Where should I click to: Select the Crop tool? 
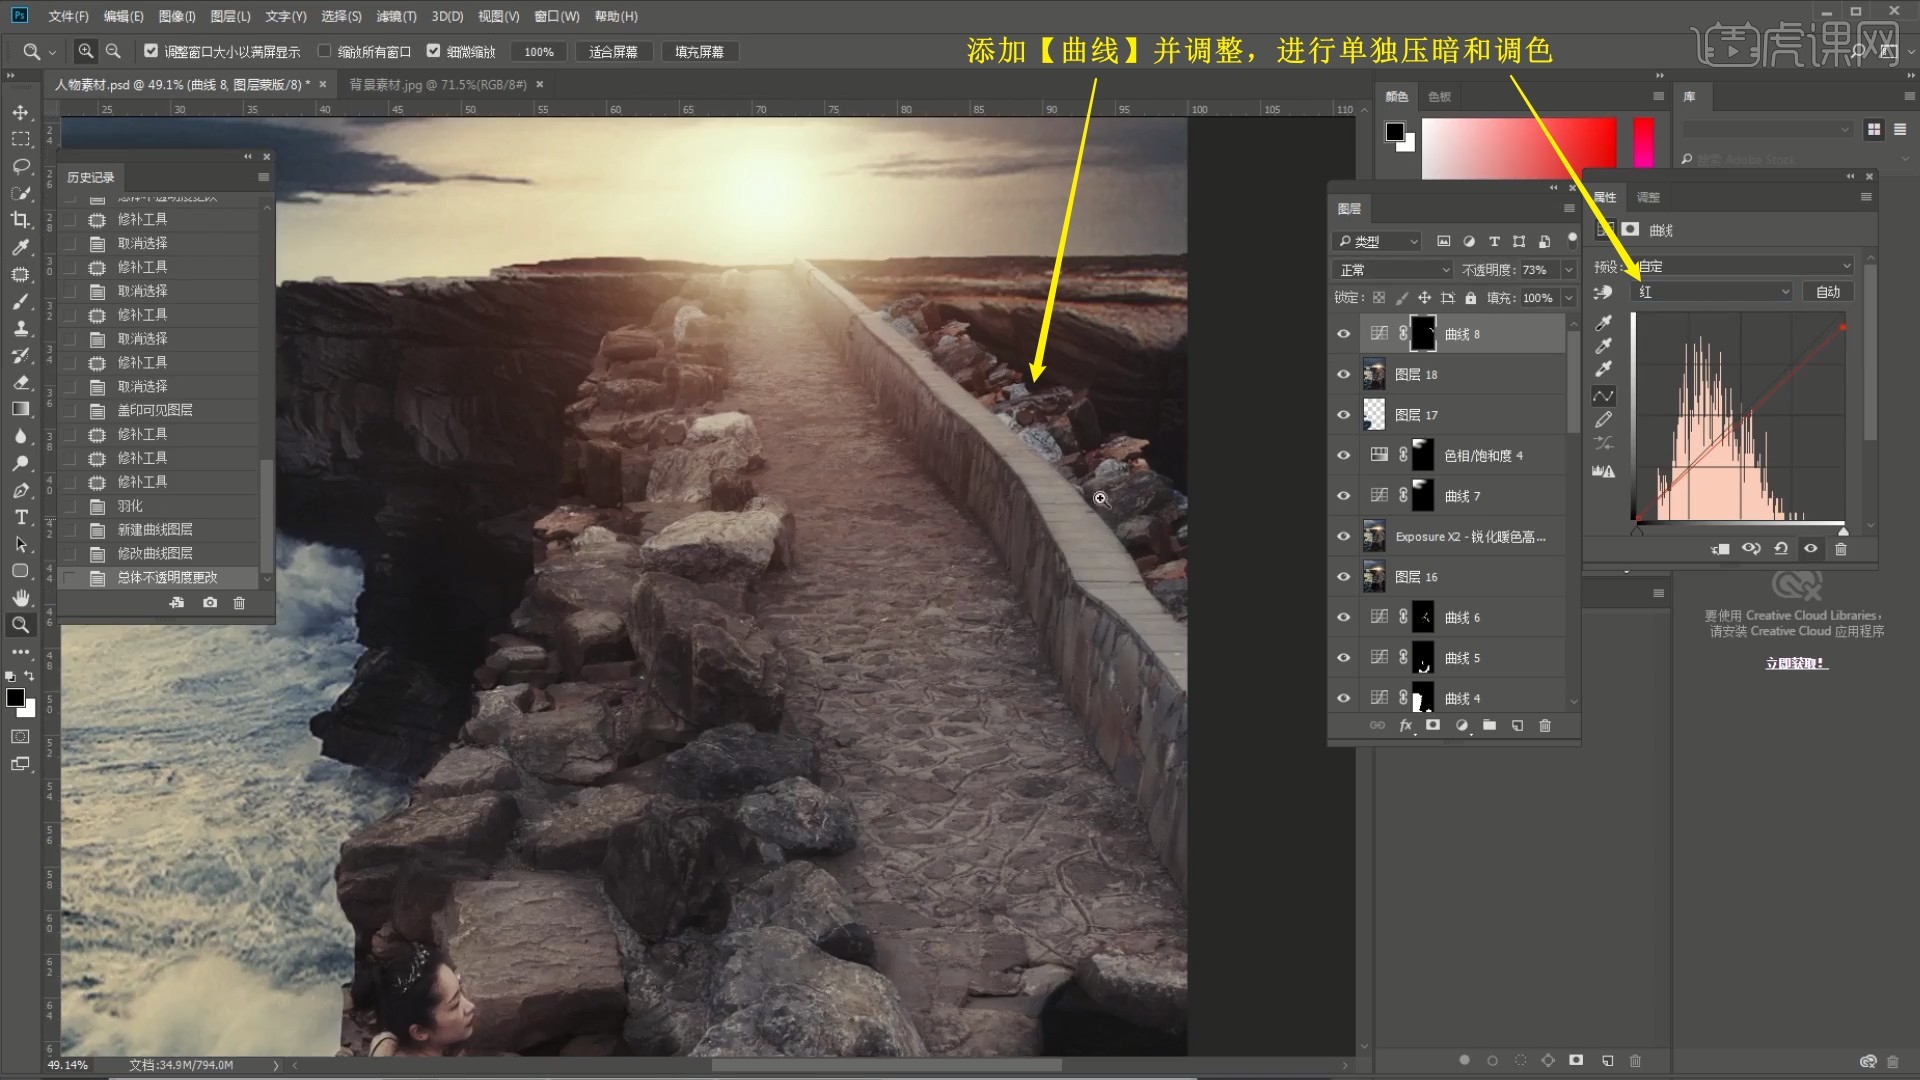click(x=20, y=220)
